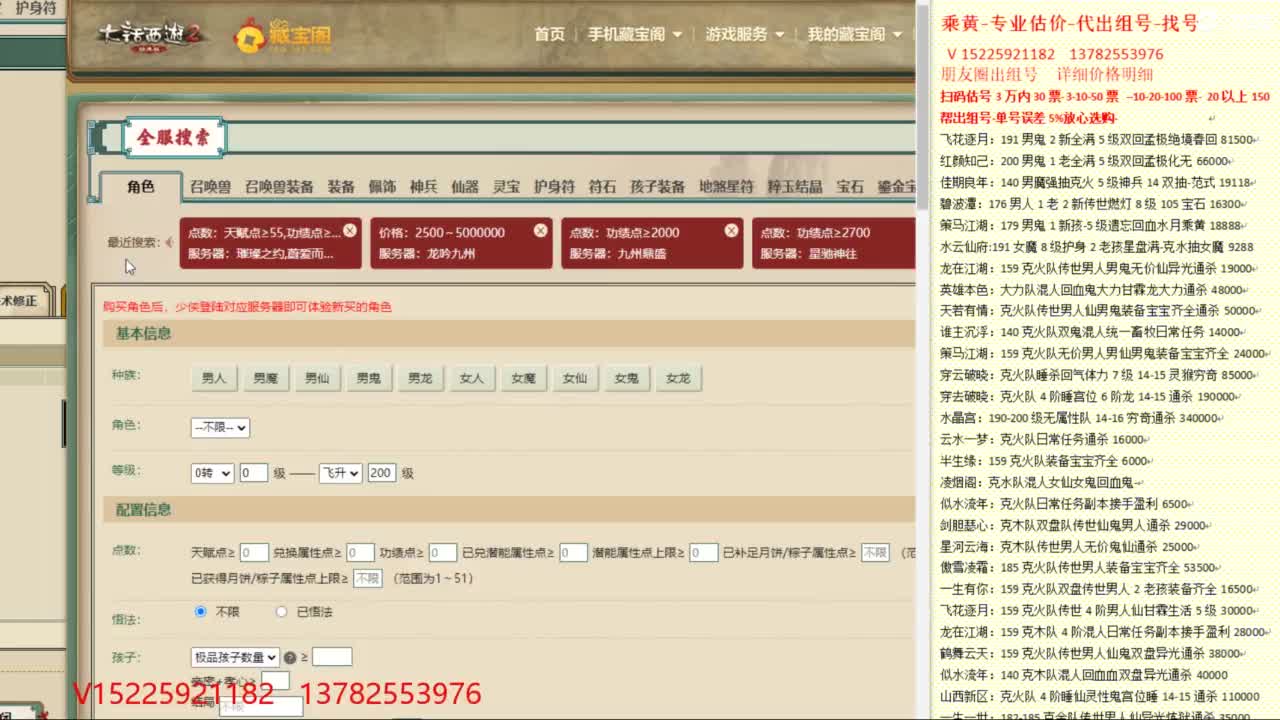Screen dimensions: 1280x720
Task: Select the 女鬼 race button
Action: point(626,378)
